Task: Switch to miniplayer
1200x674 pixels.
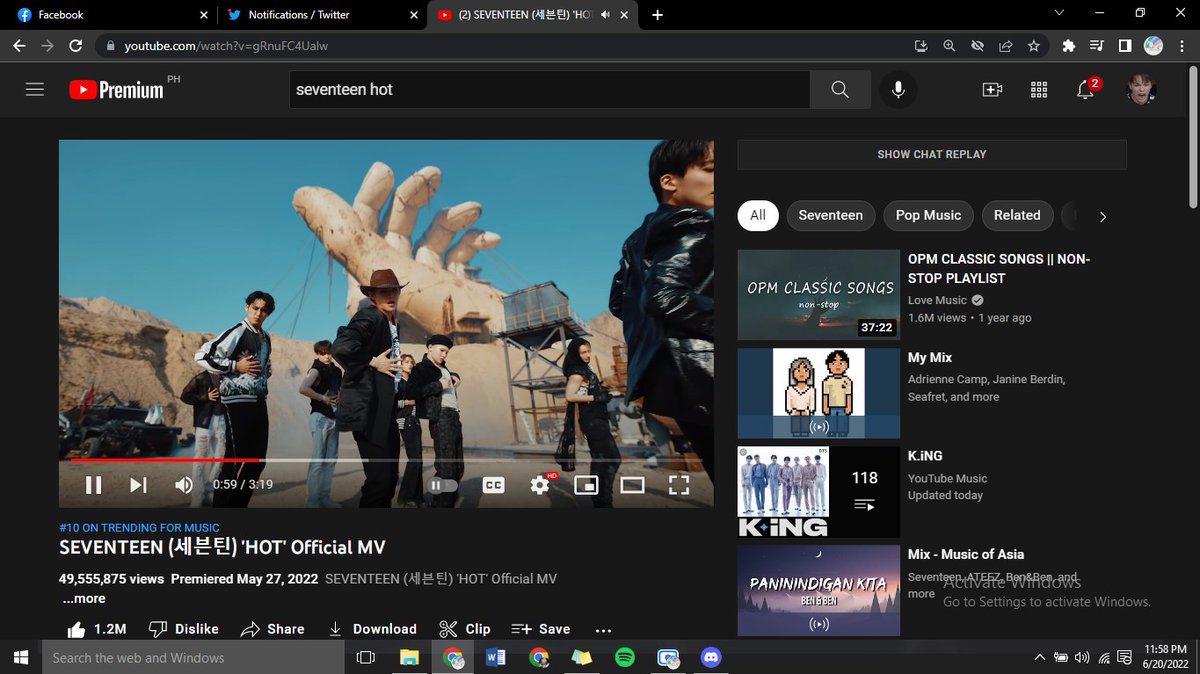Action: pyautogui.click(x=586, y=485)
